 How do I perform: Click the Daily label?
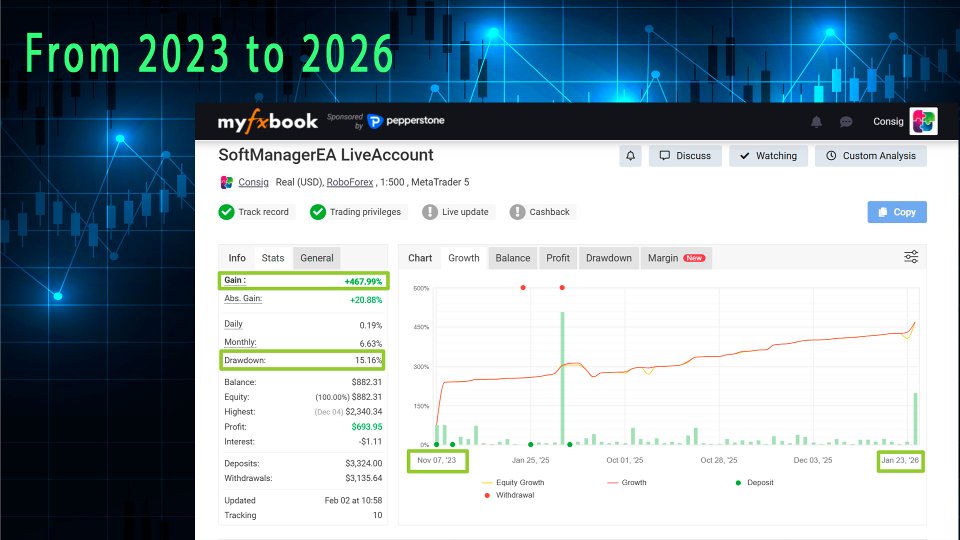(x=233, y=324)
